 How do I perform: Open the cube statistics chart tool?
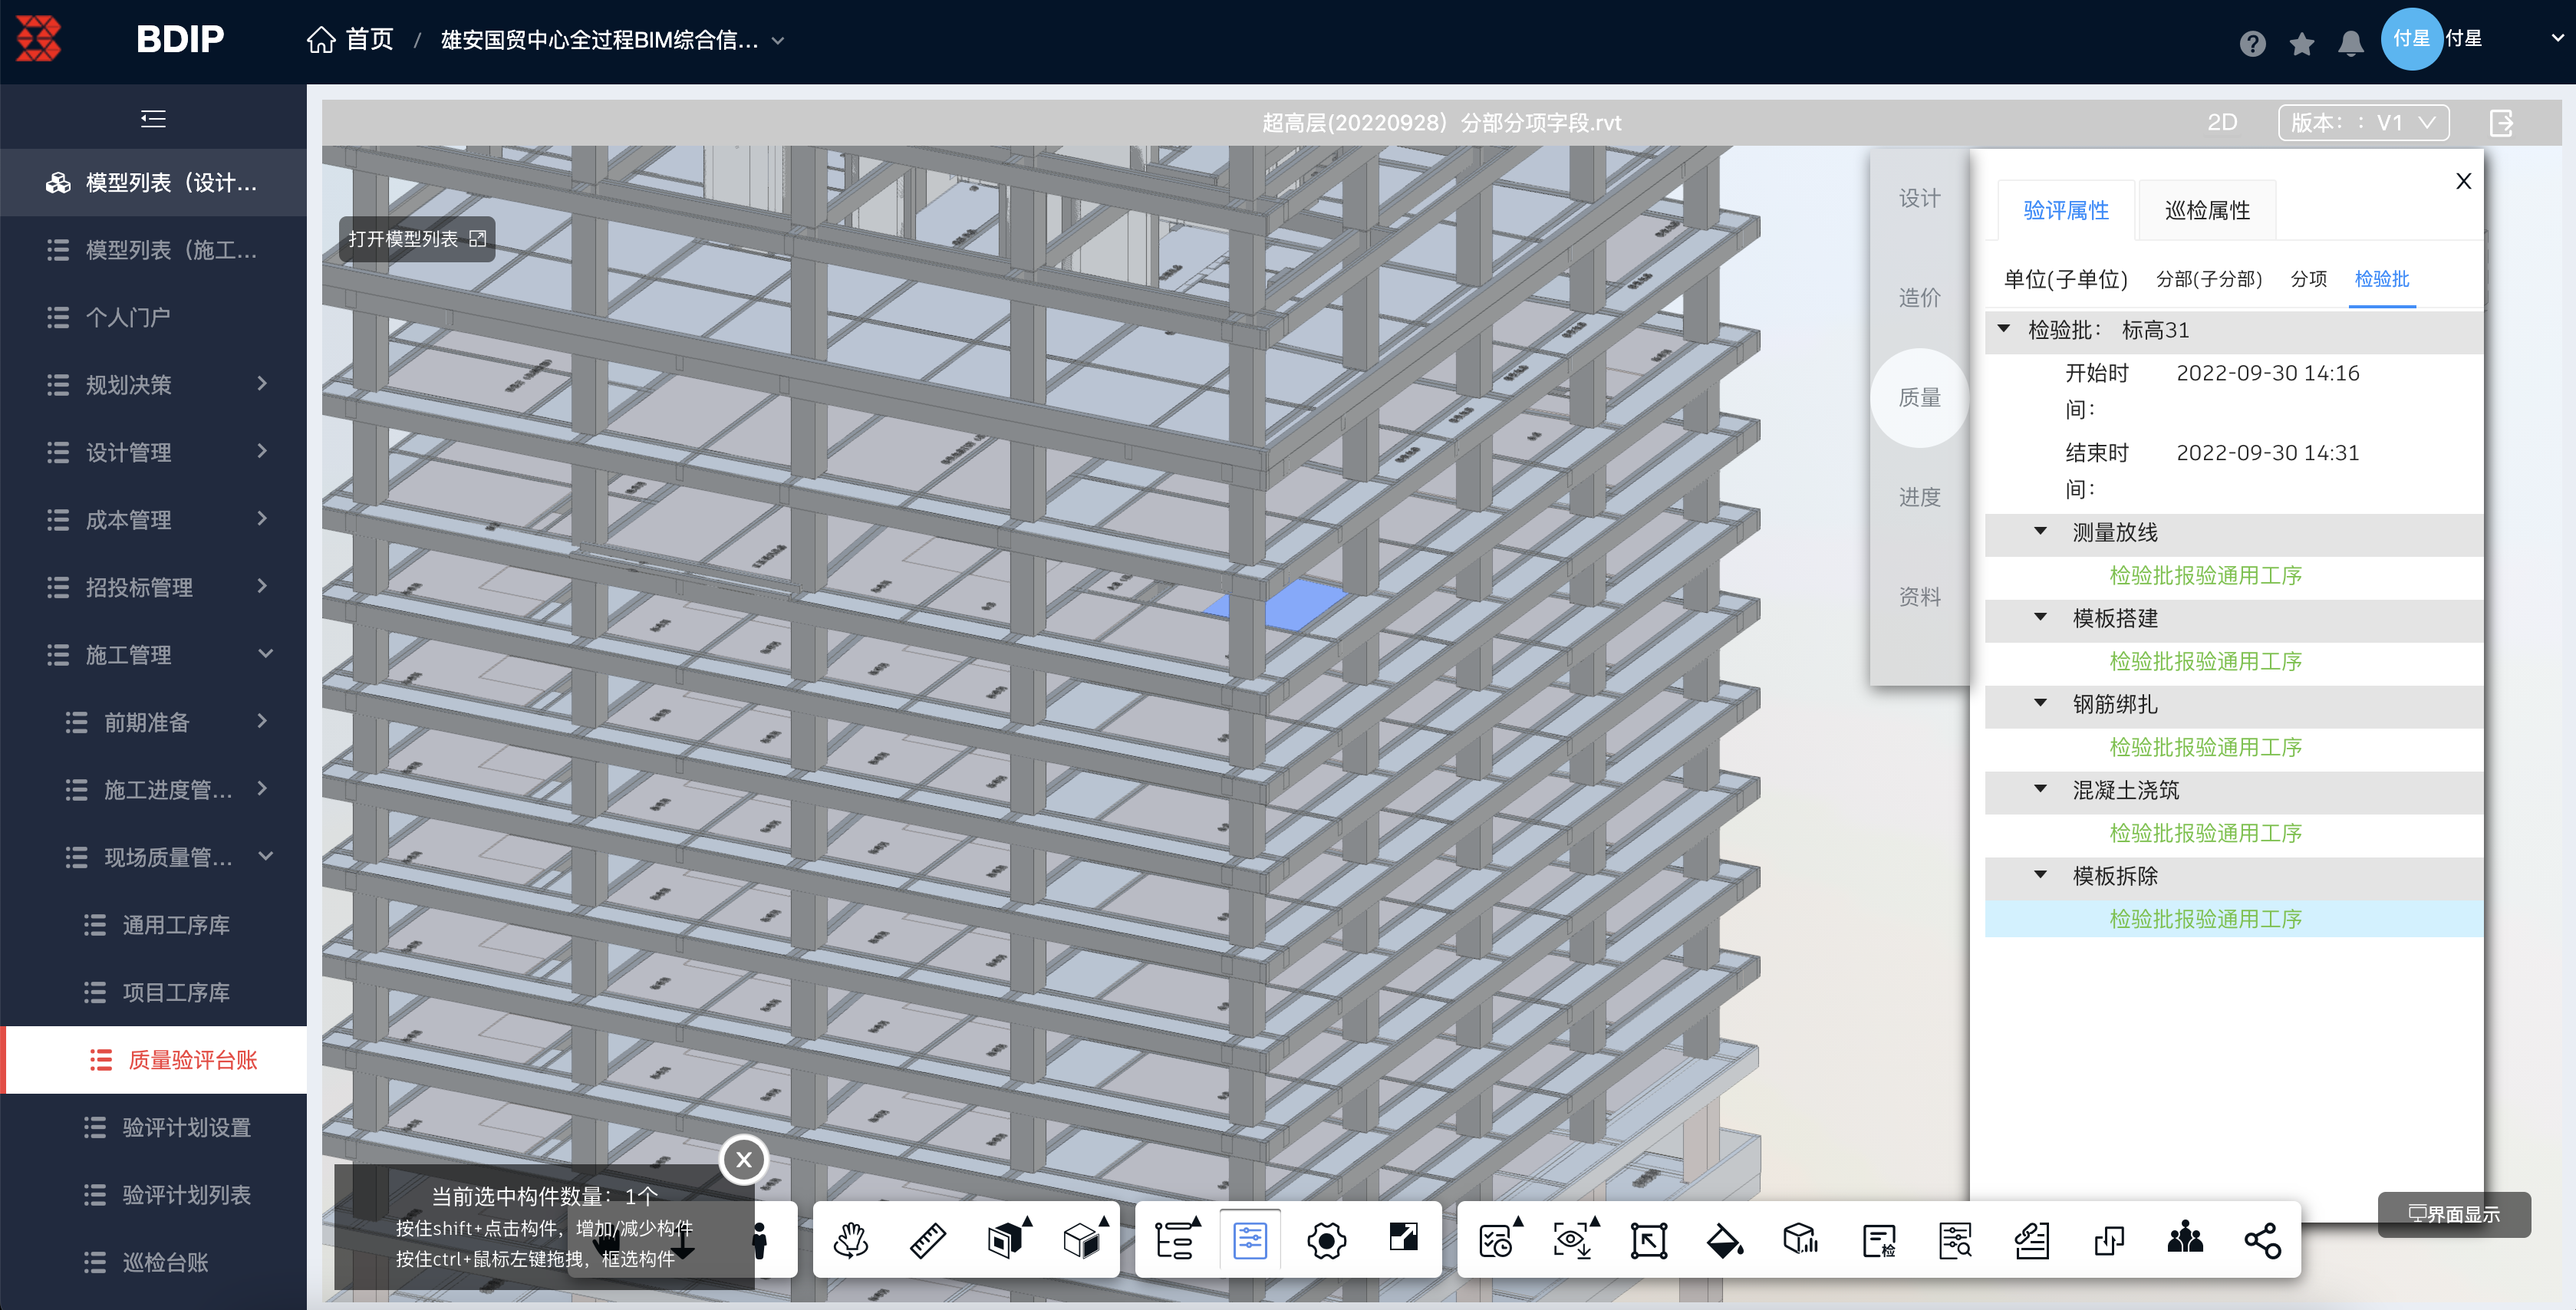coord(1801,1240)
